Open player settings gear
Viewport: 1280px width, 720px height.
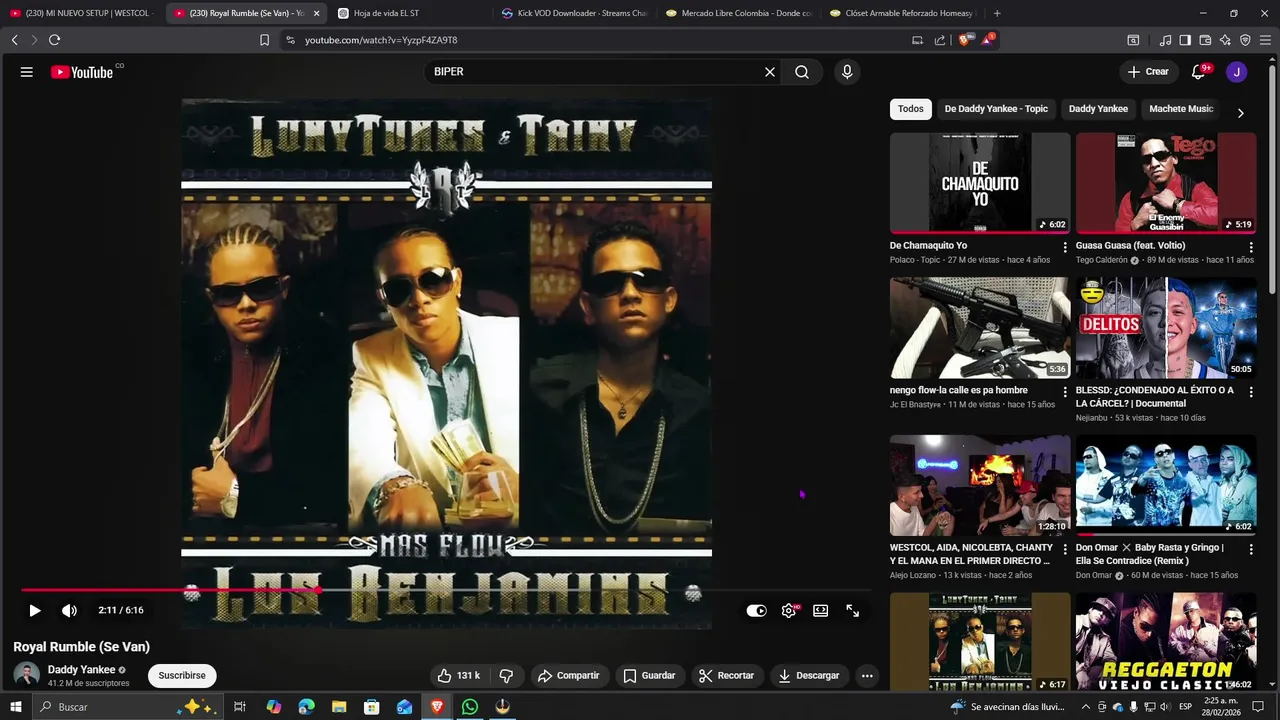(x=789, y=611)
